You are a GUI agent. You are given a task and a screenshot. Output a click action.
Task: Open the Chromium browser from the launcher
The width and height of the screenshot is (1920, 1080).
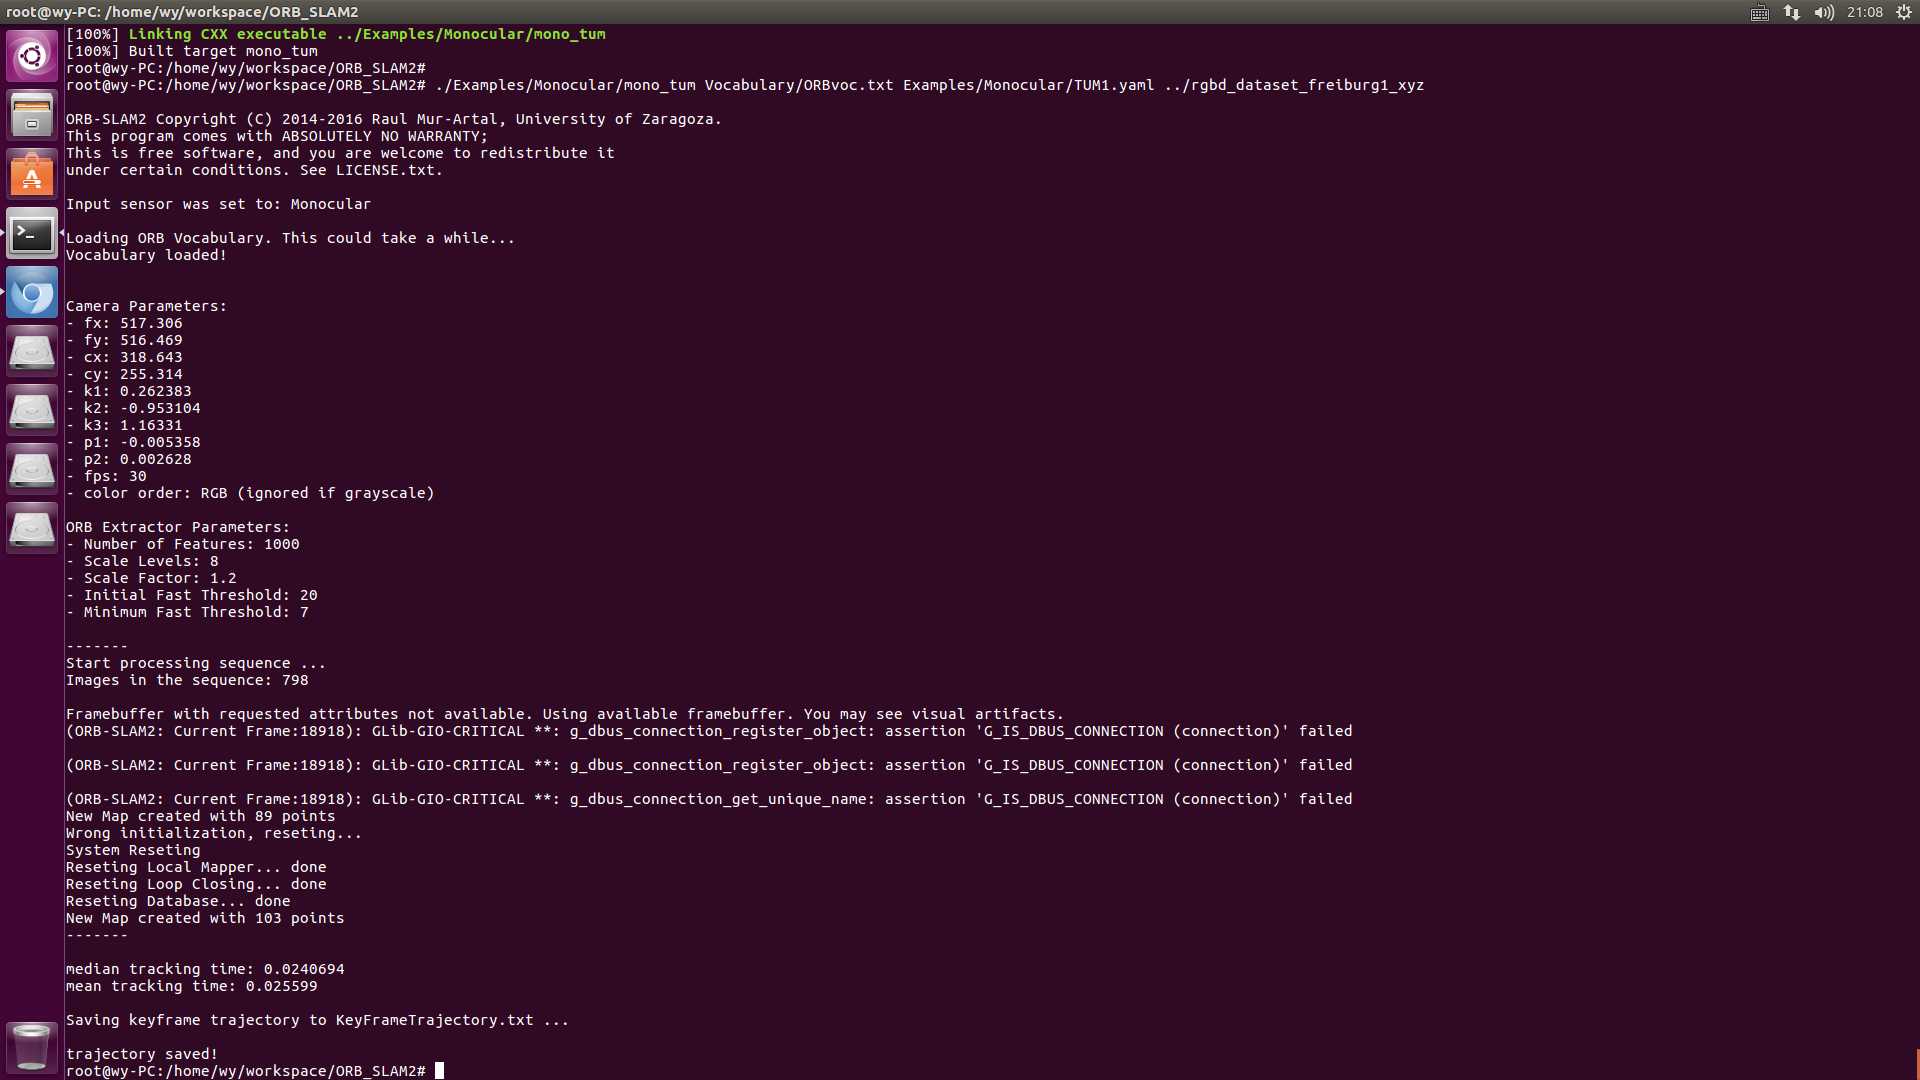[x=32, y=292]
